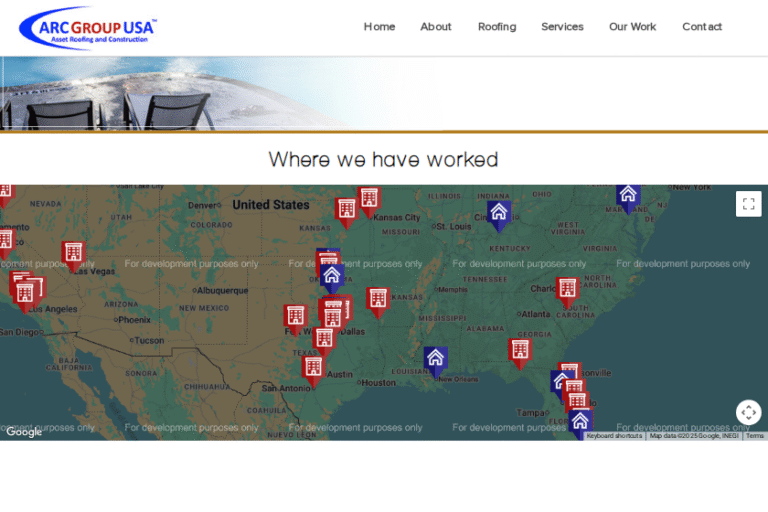
Task: Open the map camera controls button
Action: (x=748, y=412)
